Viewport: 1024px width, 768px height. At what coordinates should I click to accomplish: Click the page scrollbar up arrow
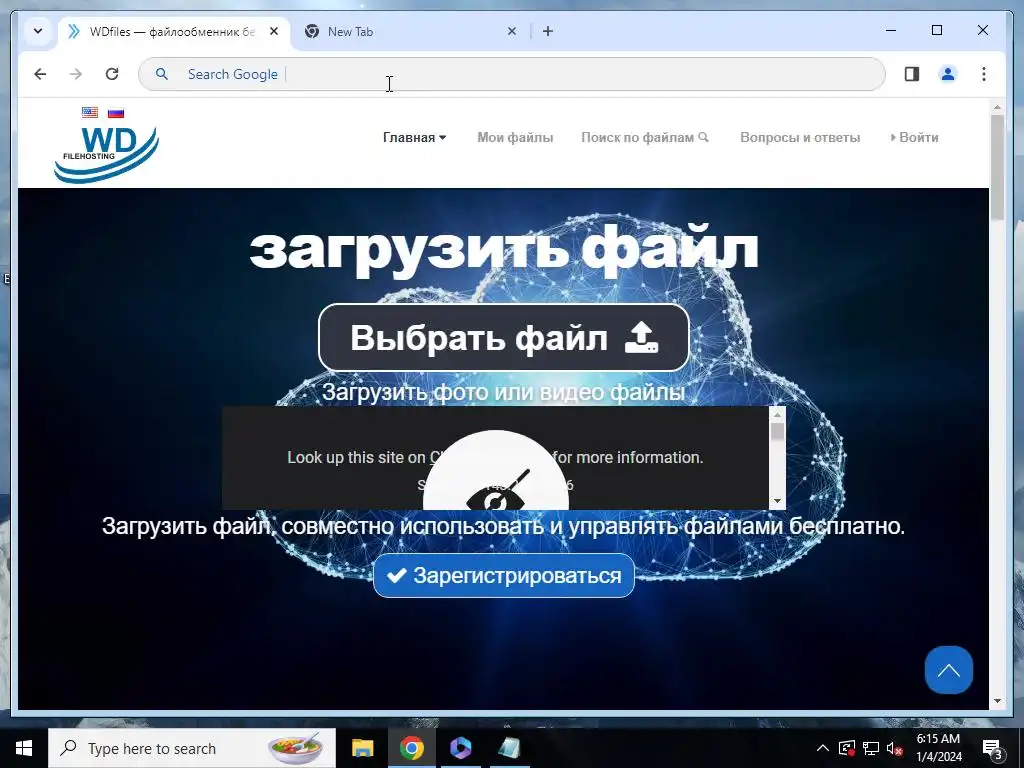(x=997, y=107)
